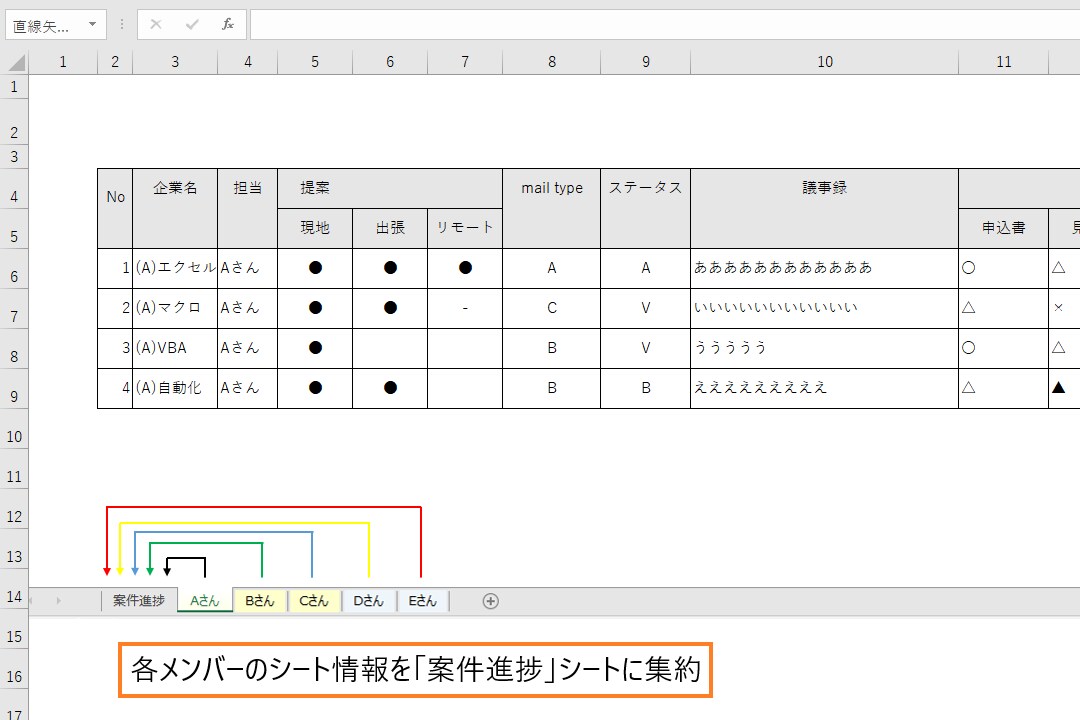
Task: Open the insert function fx dialog
Action: click(228, 25)
